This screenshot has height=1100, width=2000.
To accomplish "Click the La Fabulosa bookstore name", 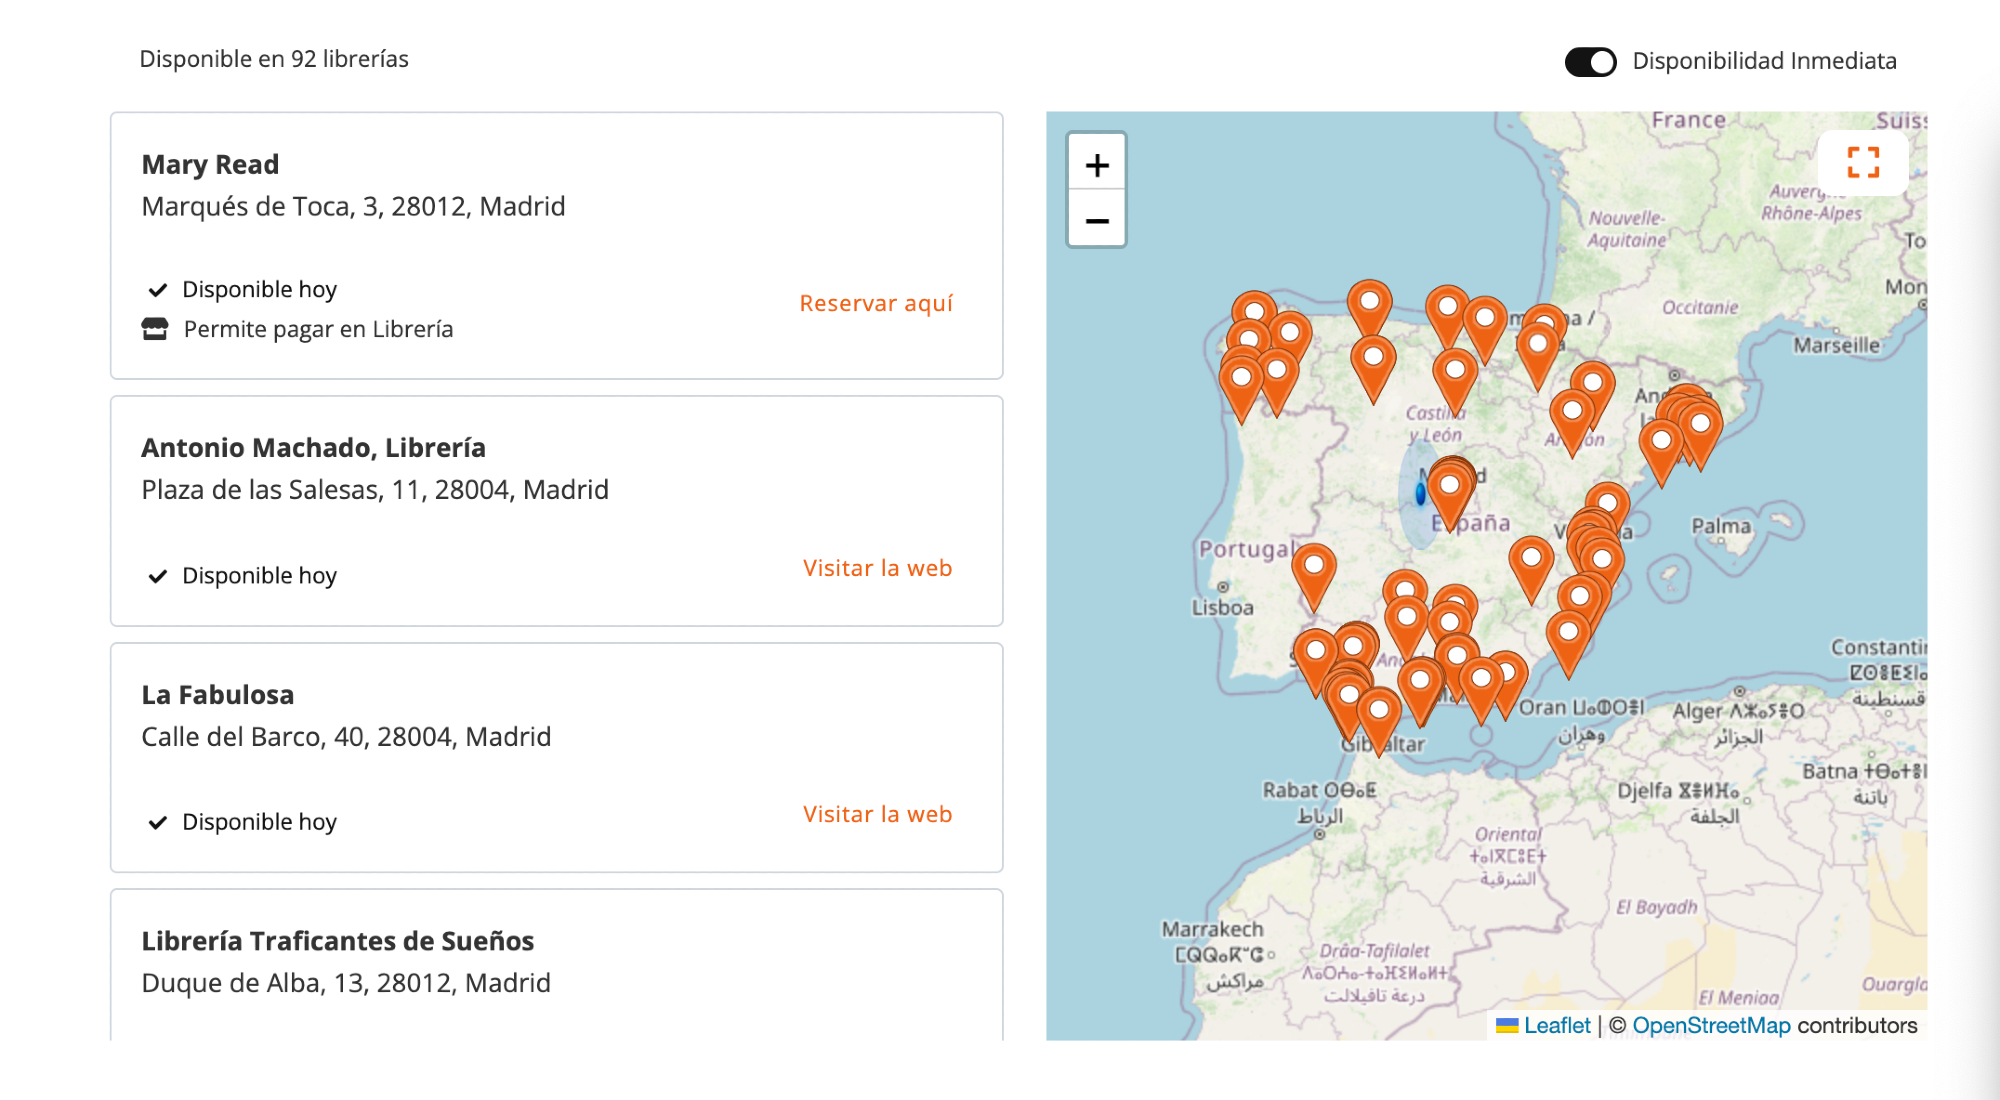I will pos(217,694).
